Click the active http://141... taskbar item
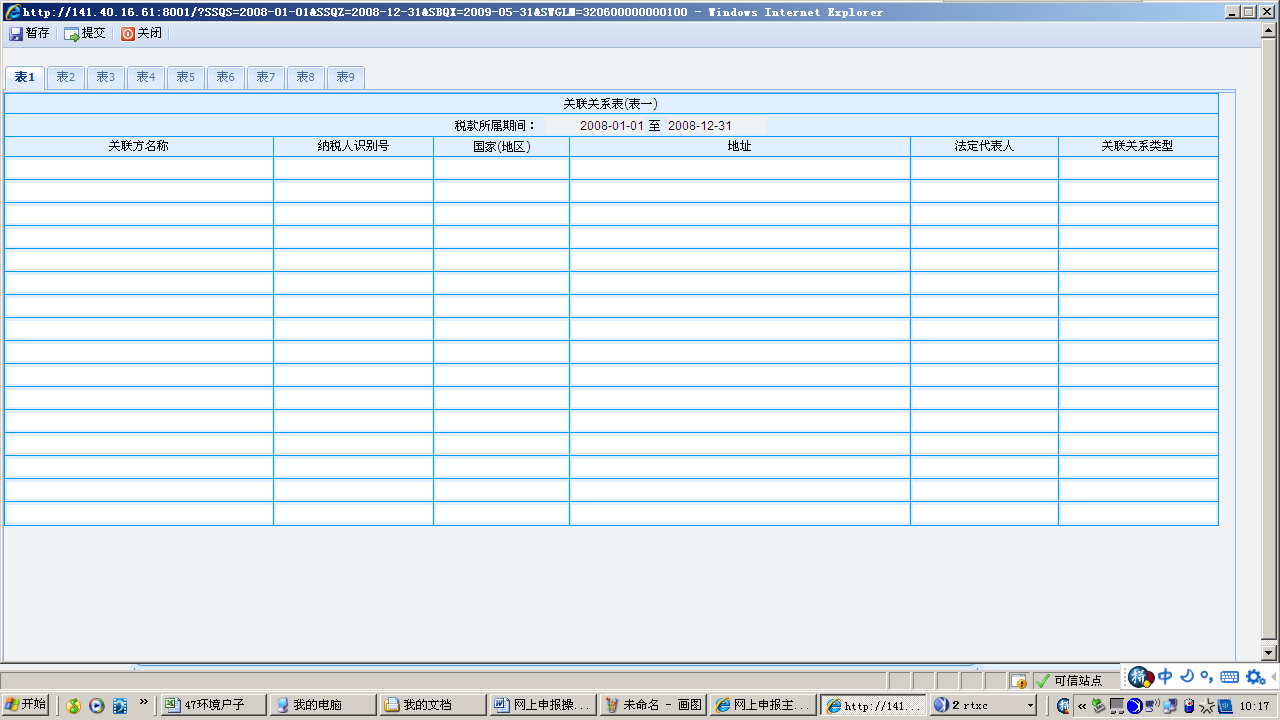This screenshot has height=720, width=1280. click(x=873, y=705)
